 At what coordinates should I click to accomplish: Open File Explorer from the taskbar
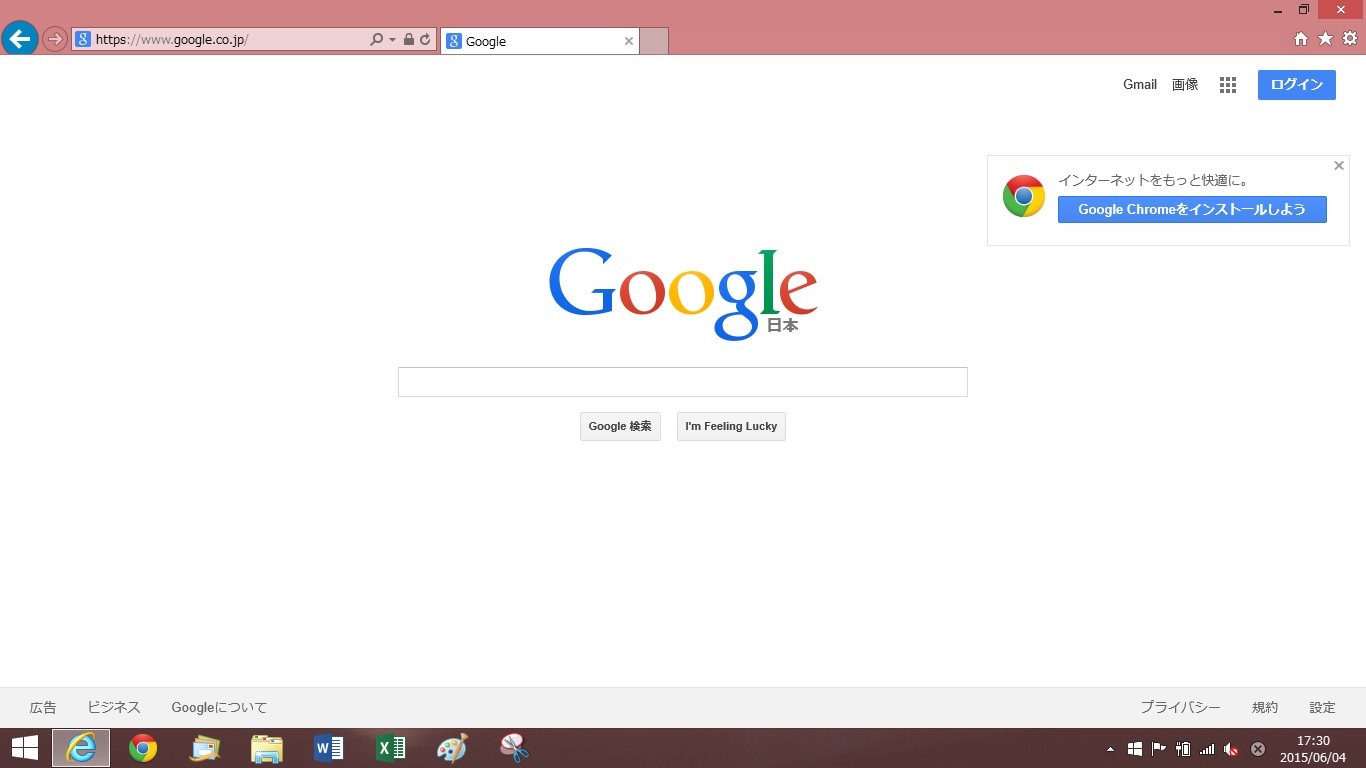(267, 748)
